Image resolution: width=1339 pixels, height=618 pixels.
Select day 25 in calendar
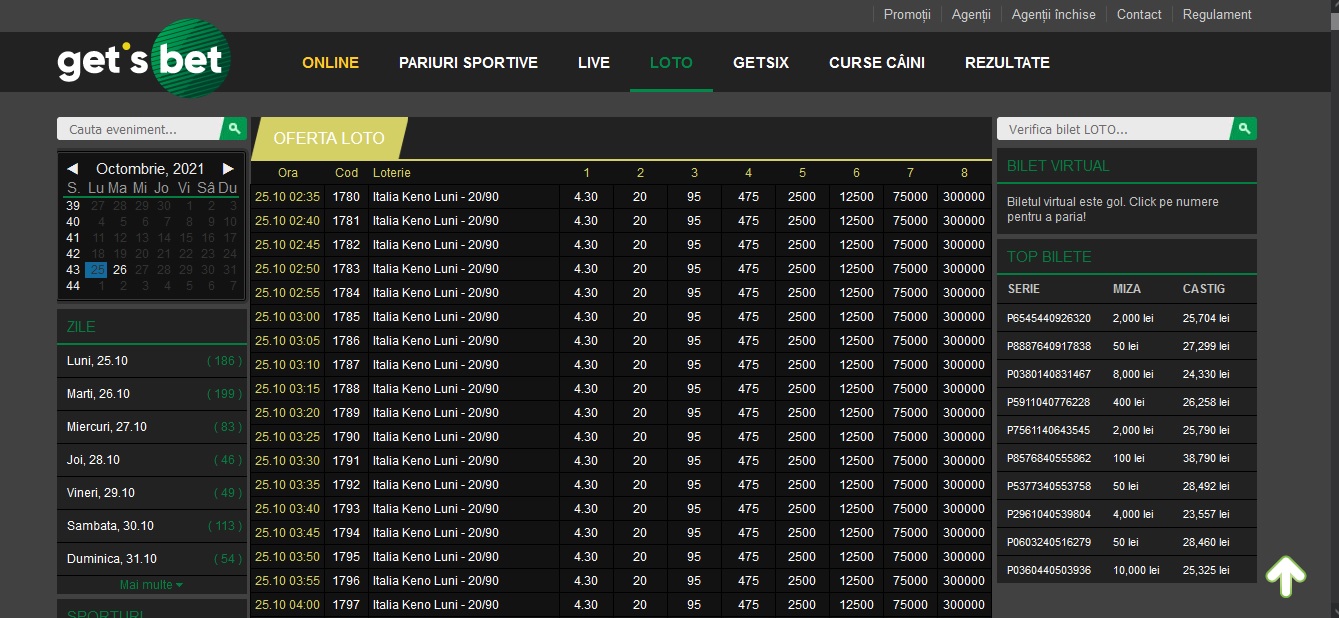[x=96, y=269]
